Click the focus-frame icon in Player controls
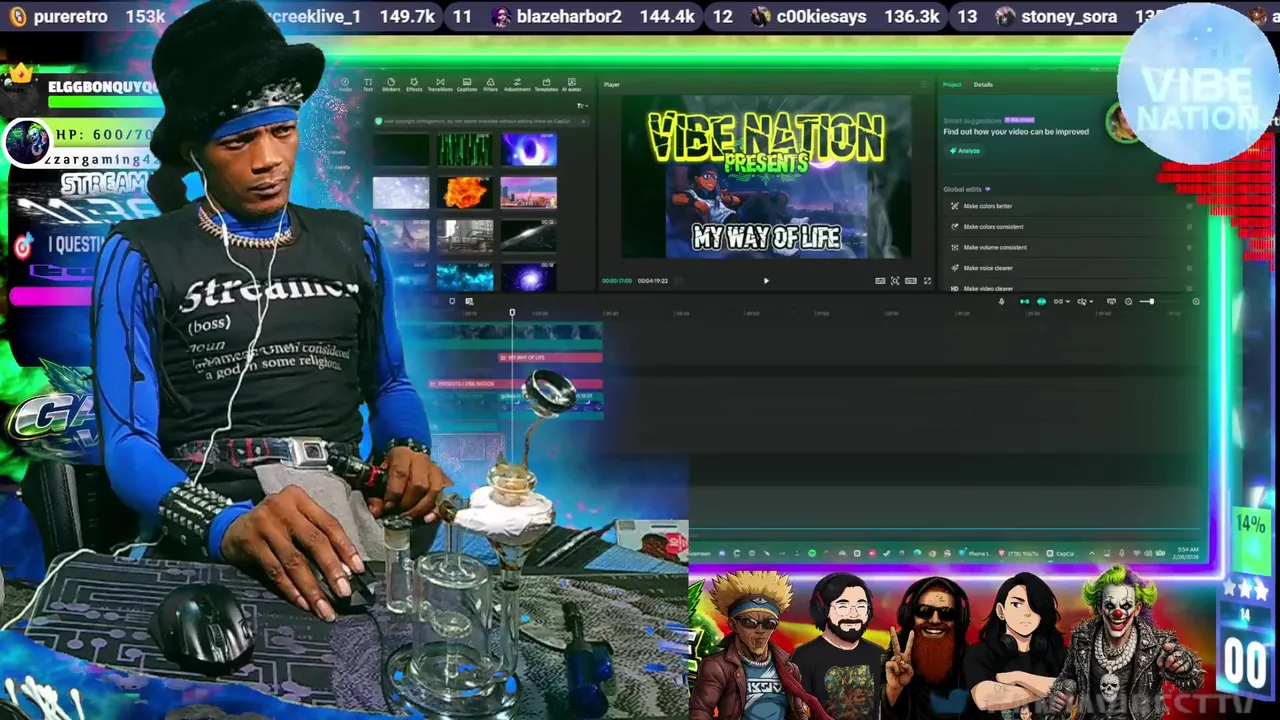Screen dimensions: 1280x720 point(895,281)
